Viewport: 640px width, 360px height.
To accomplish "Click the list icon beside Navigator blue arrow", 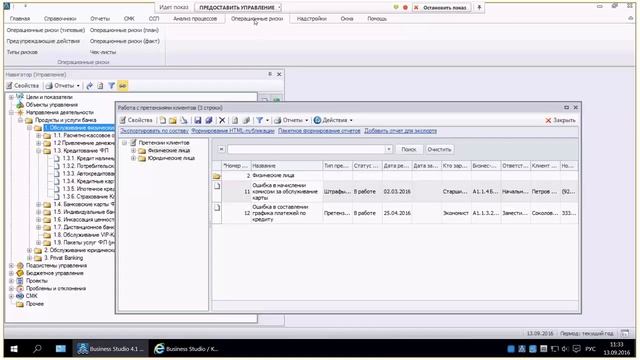I will [100, 86].
